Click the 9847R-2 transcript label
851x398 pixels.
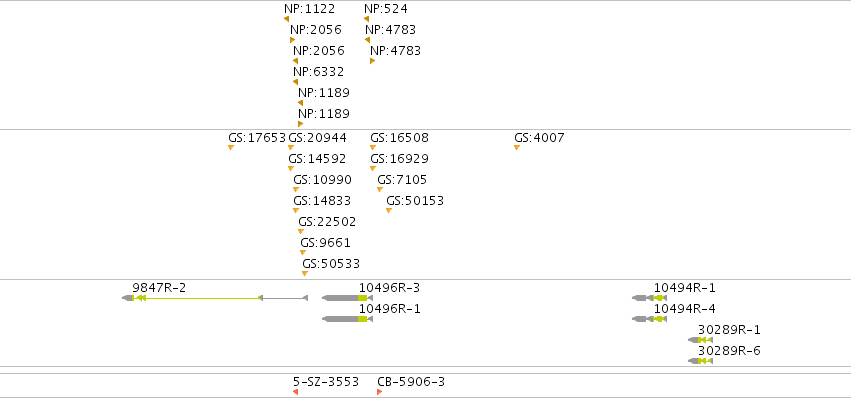click(x=159, y=288)
